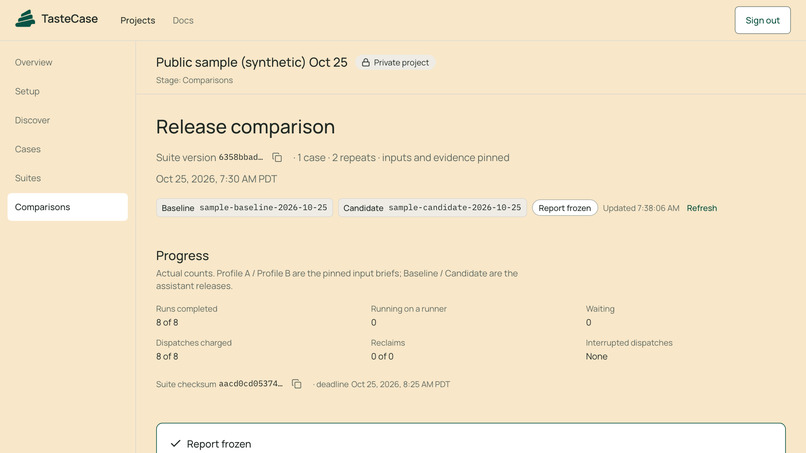
Task: Open the Projects menu
Action: 138,20
